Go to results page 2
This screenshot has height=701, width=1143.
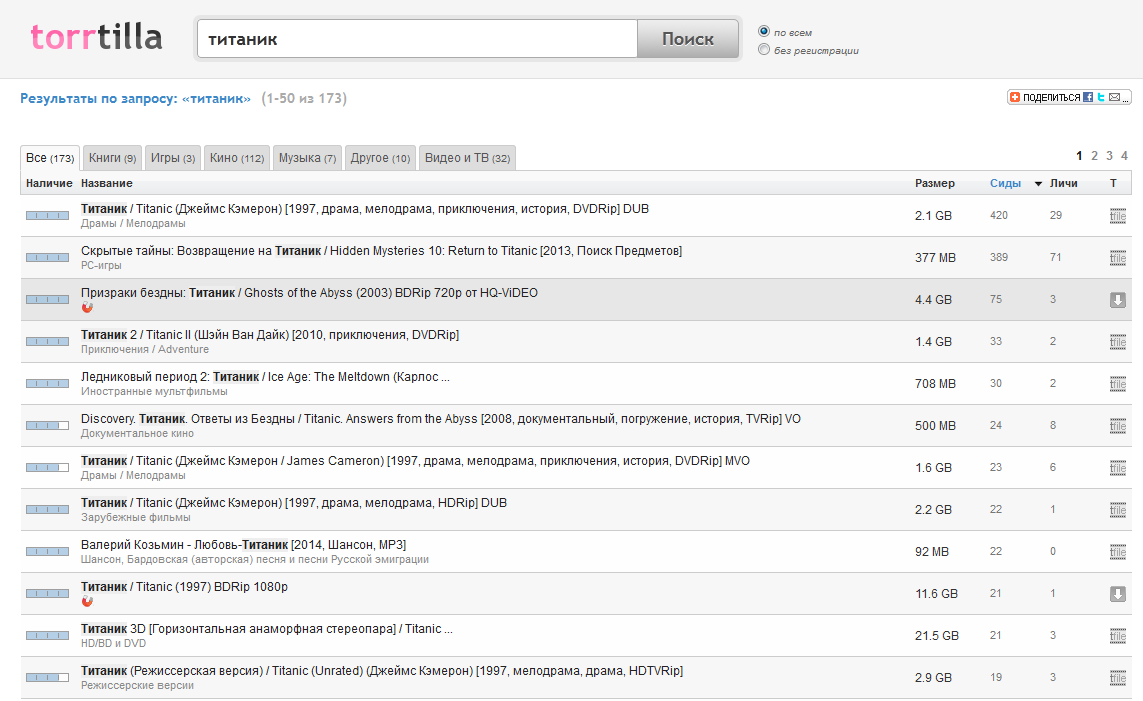pos(1094,156)
